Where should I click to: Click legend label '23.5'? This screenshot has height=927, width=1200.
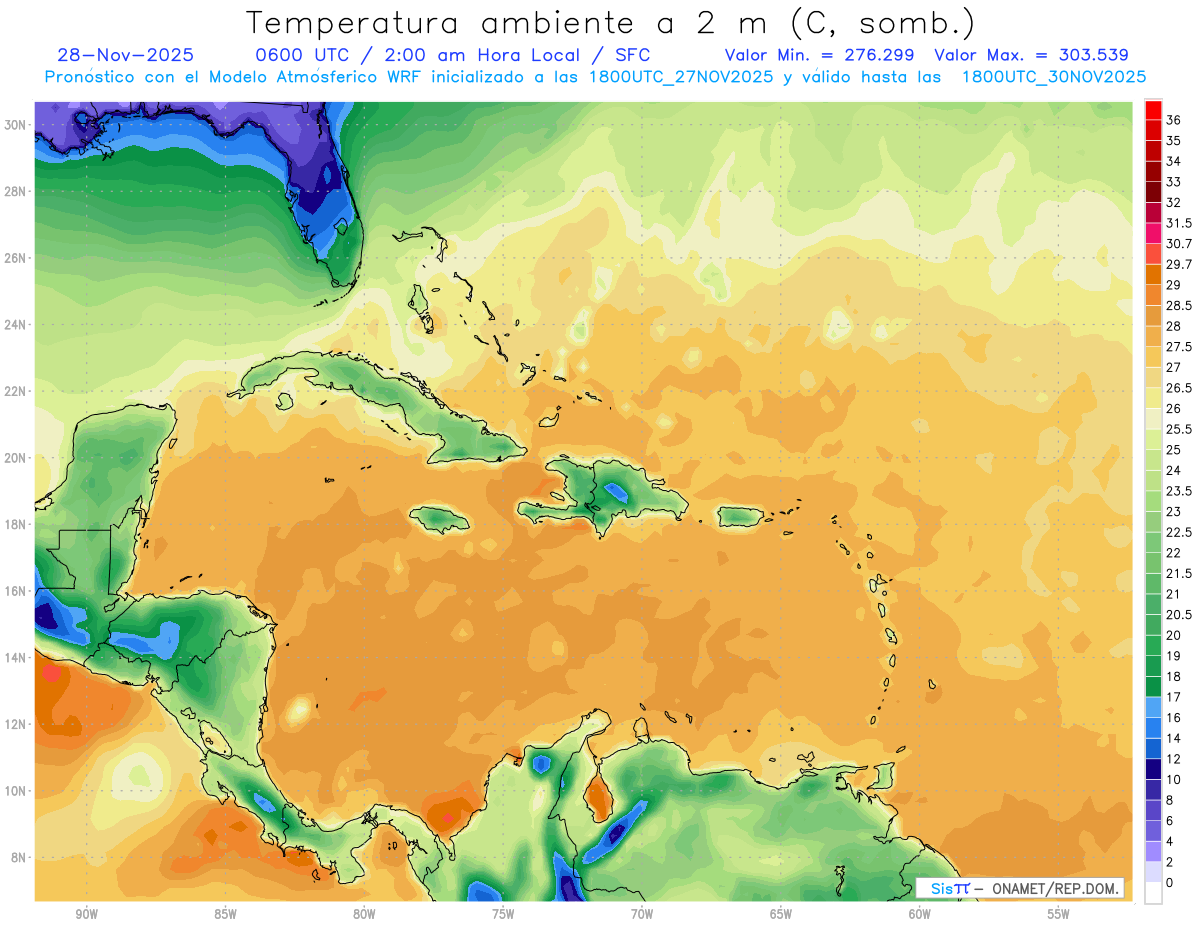[1179, 491]
